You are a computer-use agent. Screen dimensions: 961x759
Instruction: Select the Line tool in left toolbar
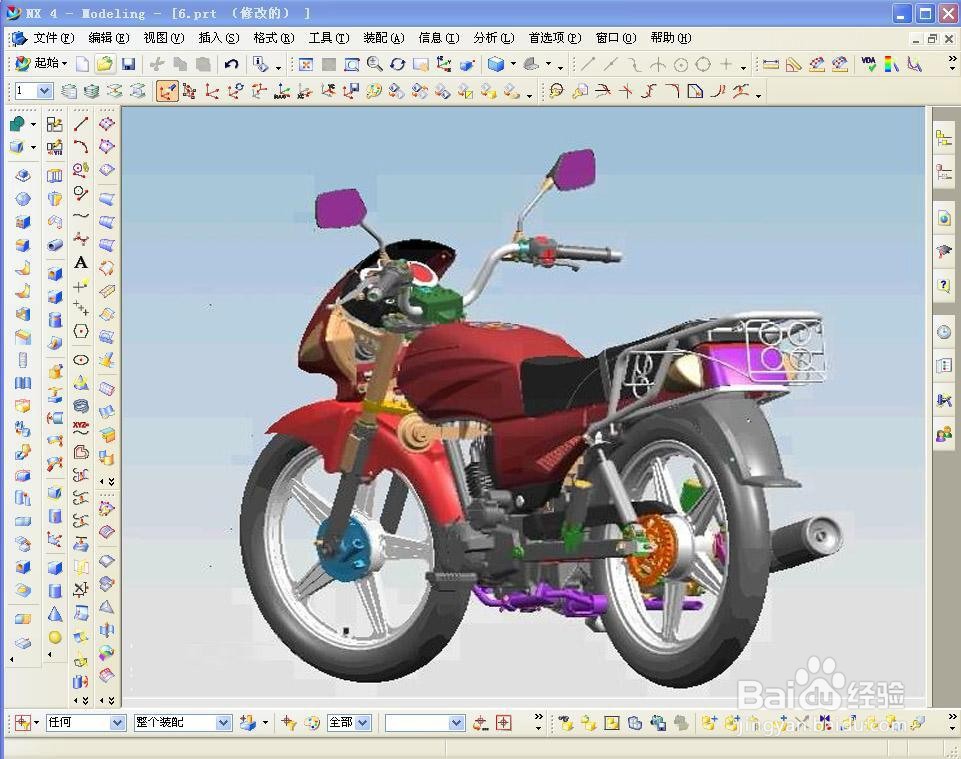click(81, 124)
